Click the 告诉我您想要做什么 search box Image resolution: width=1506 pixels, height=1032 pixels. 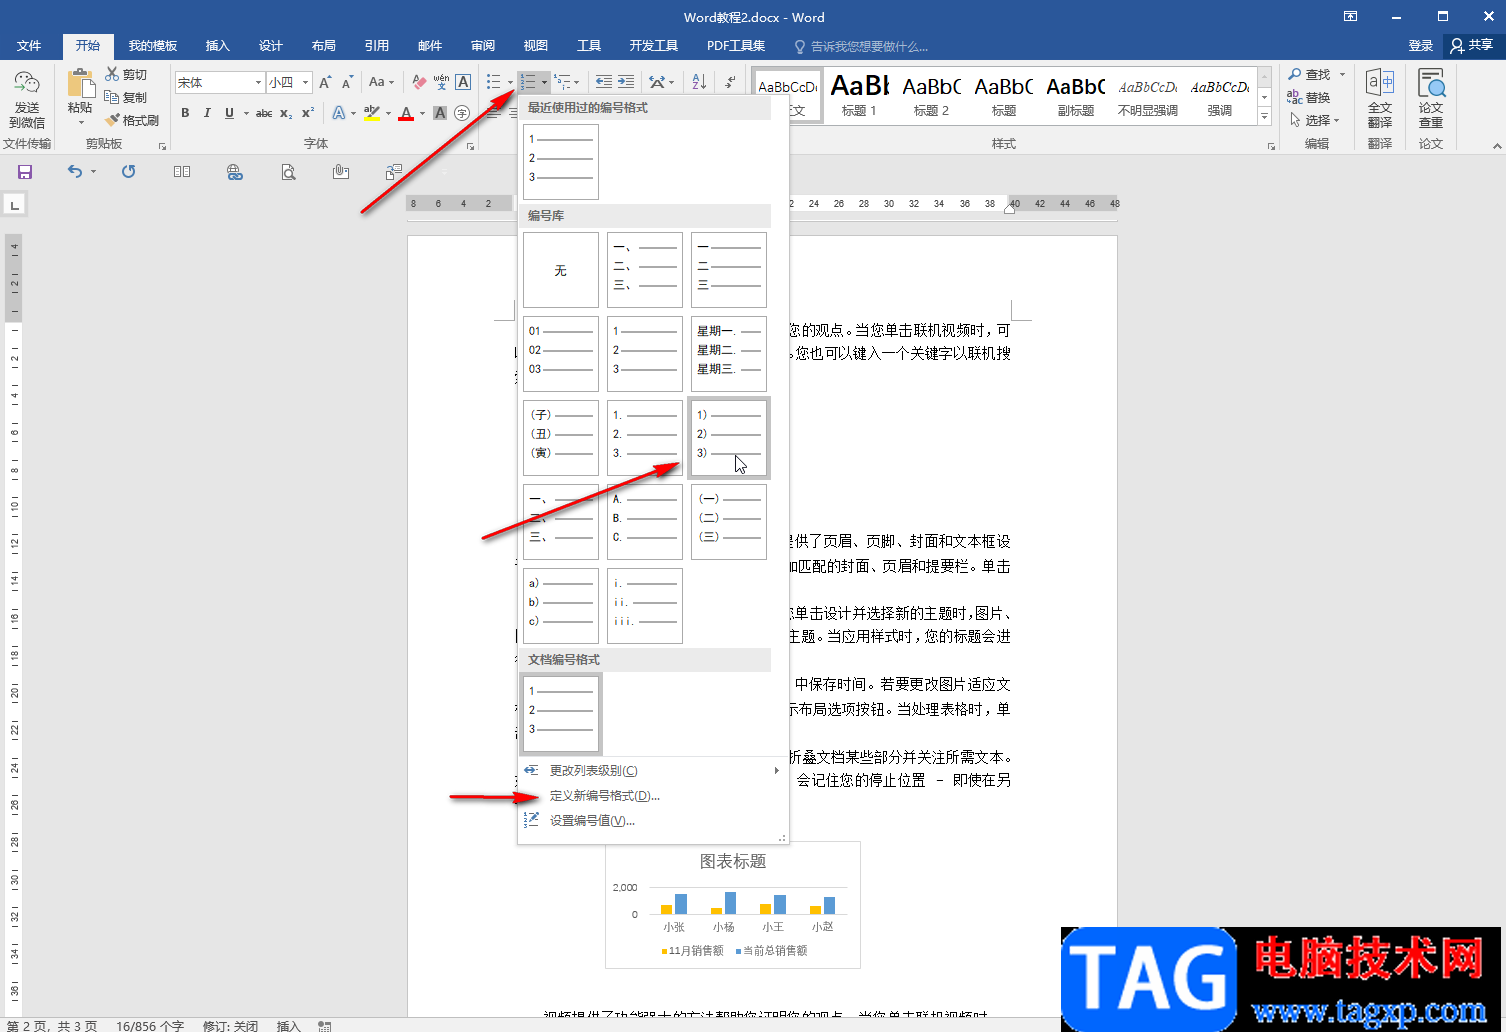862,46
